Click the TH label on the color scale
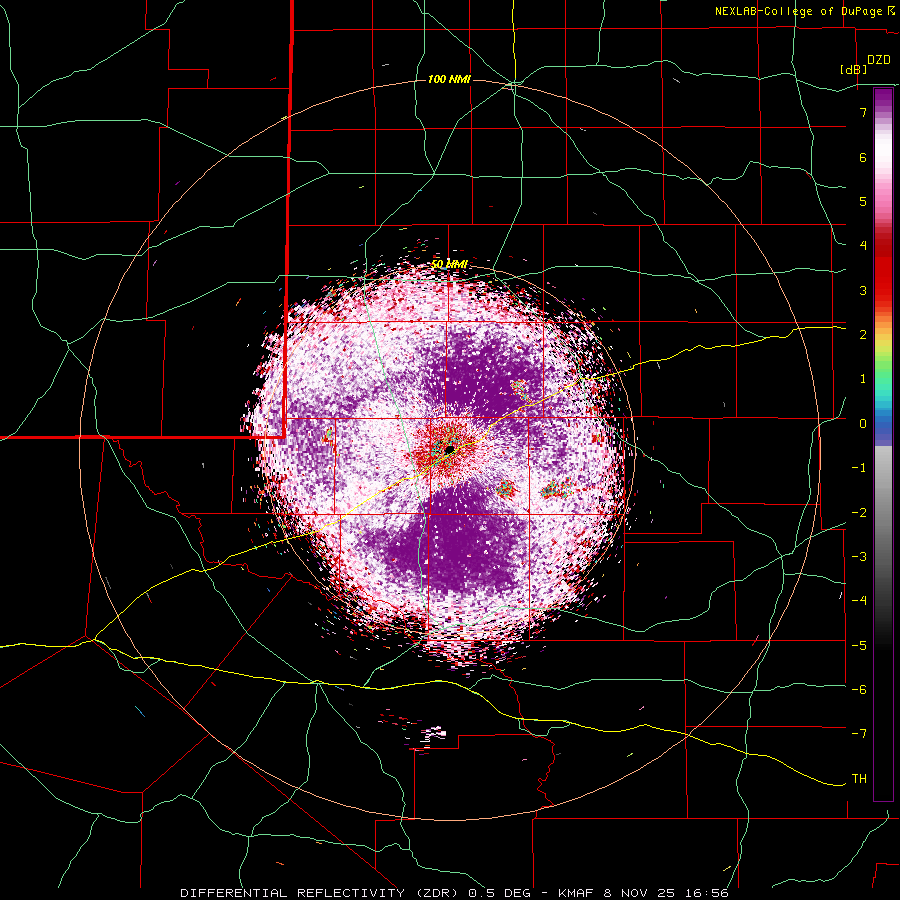 [859, 778]
